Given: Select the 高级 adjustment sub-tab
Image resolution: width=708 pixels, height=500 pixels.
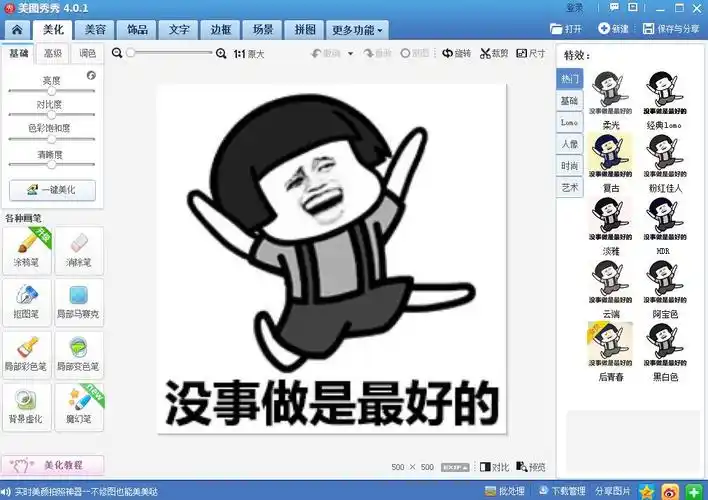Looking at the screenshot, I should (53, 53).
